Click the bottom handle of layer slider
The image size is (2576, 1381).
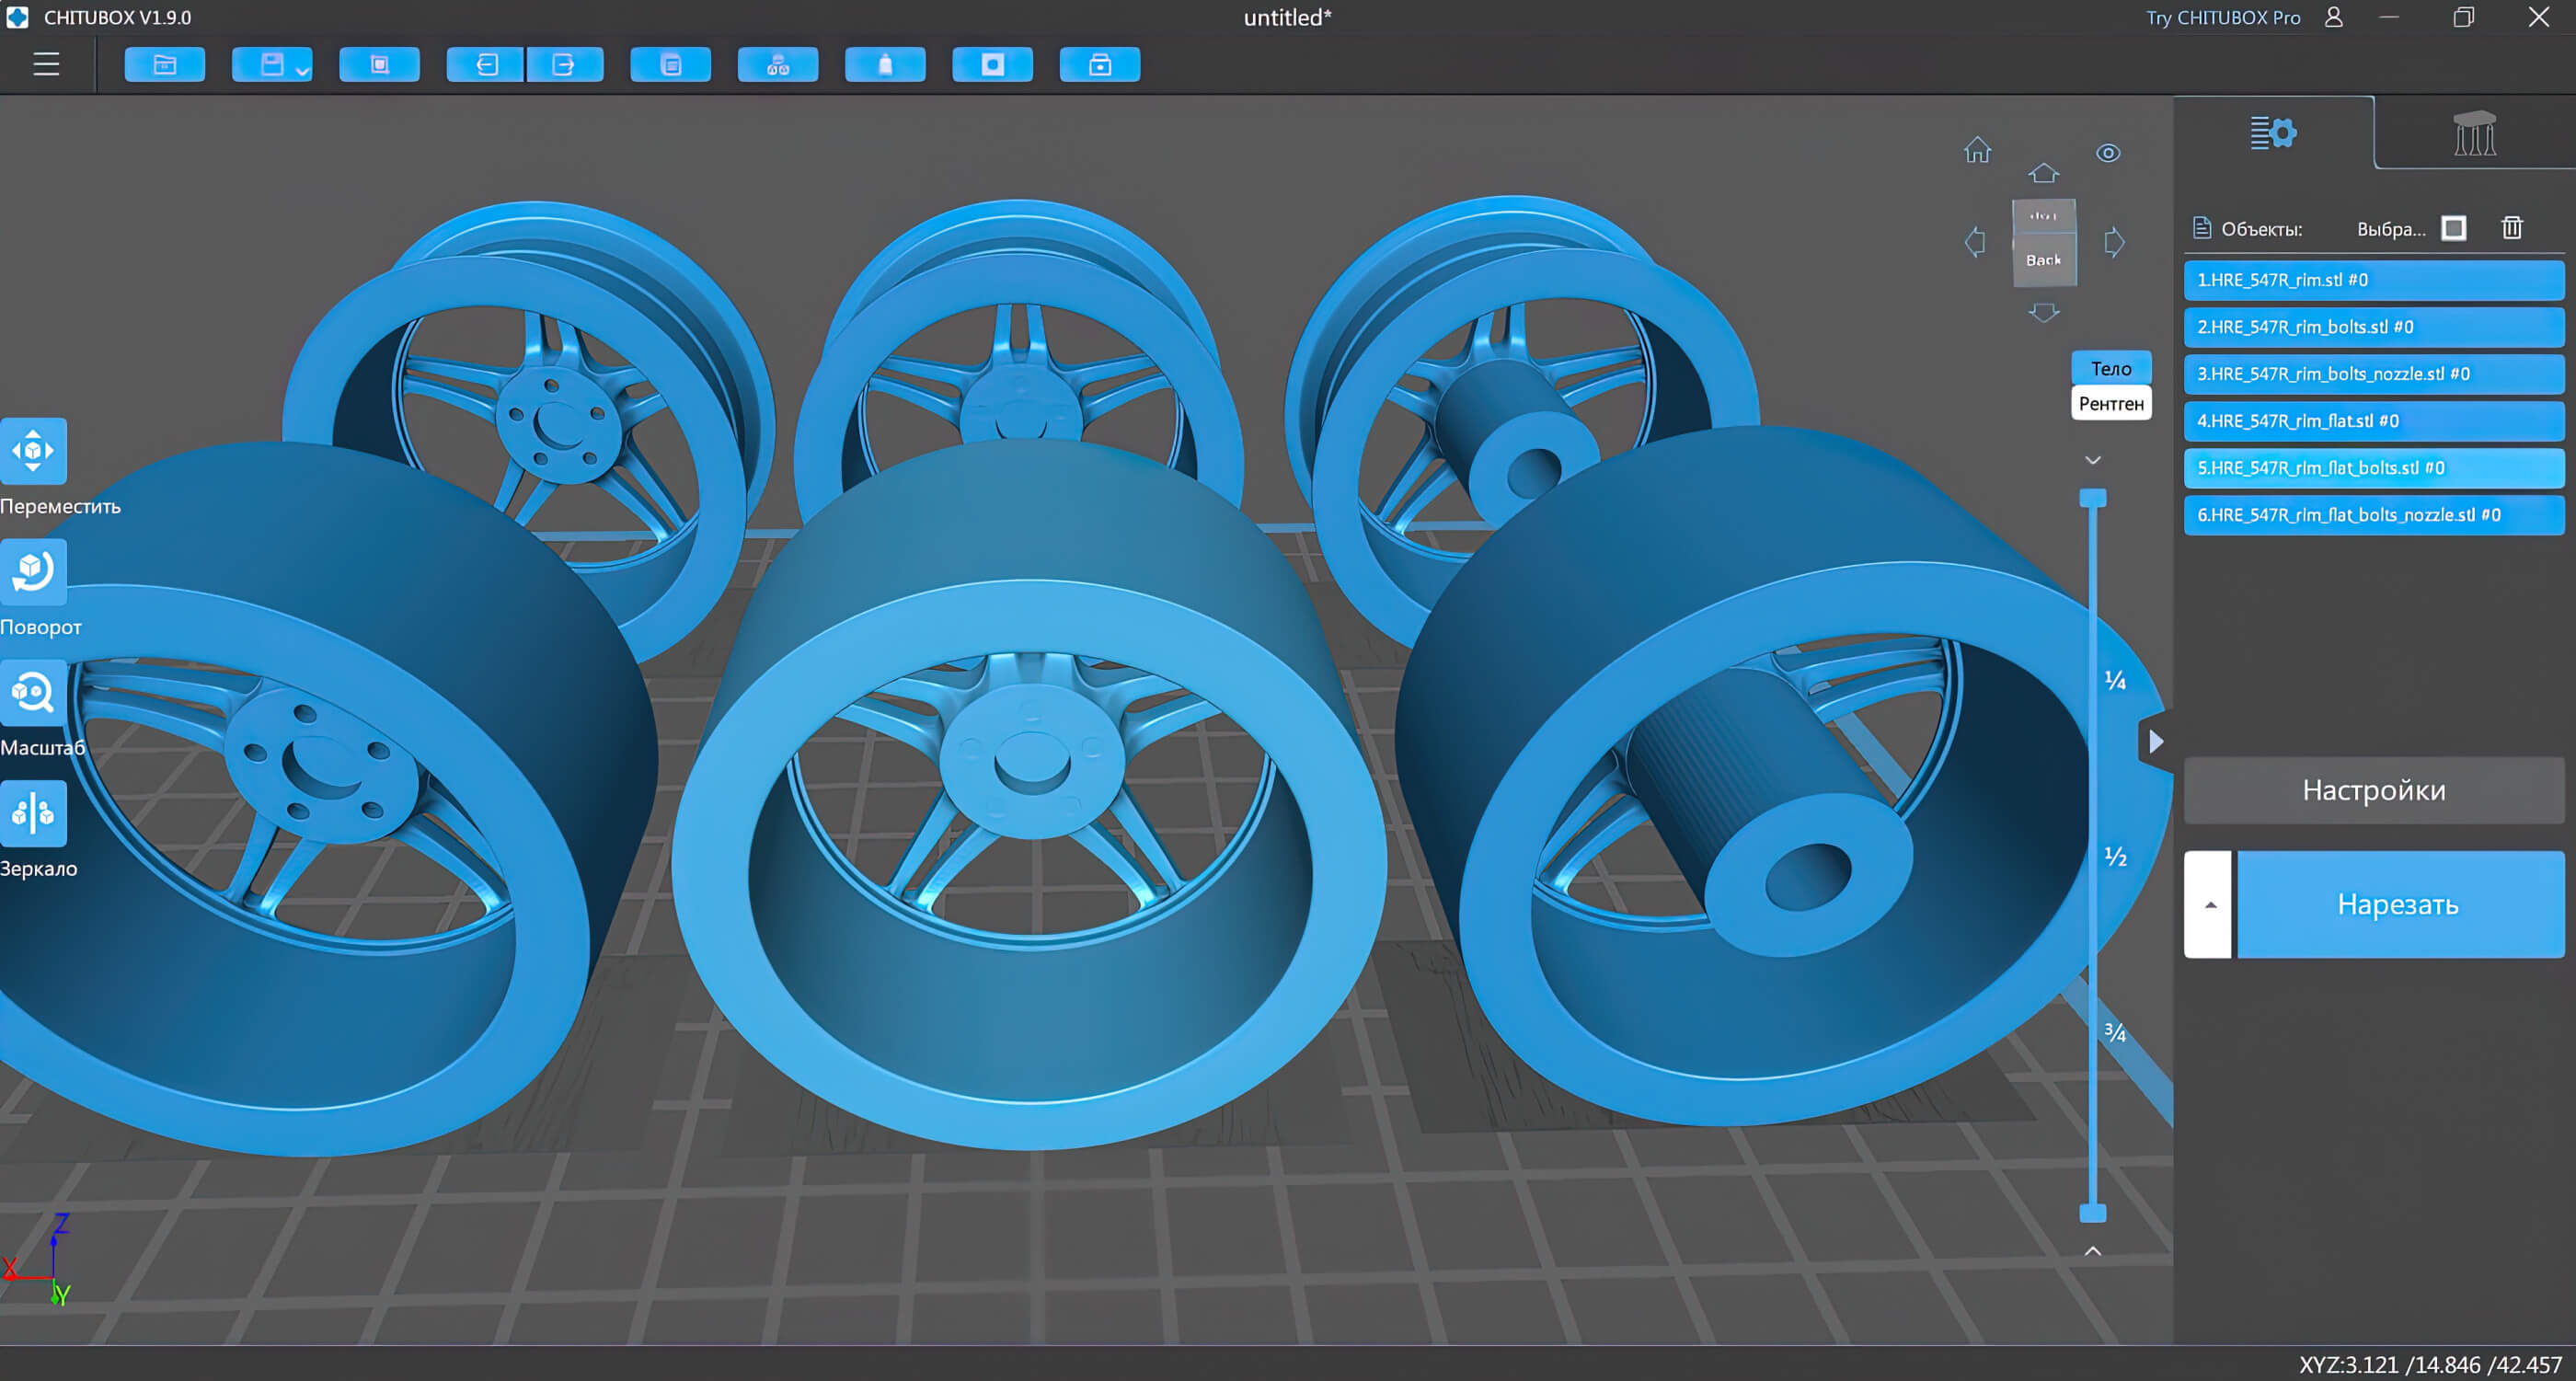2093,1213
